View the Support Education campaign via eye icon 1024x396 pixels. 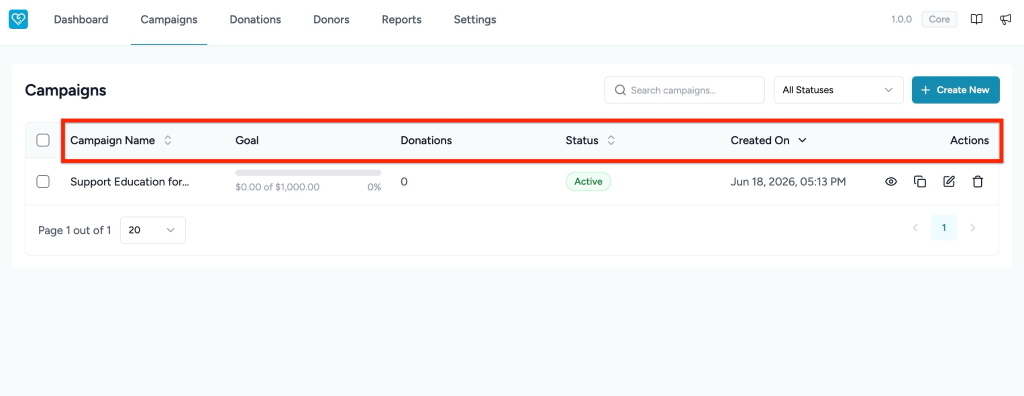(x=891, y=182)
